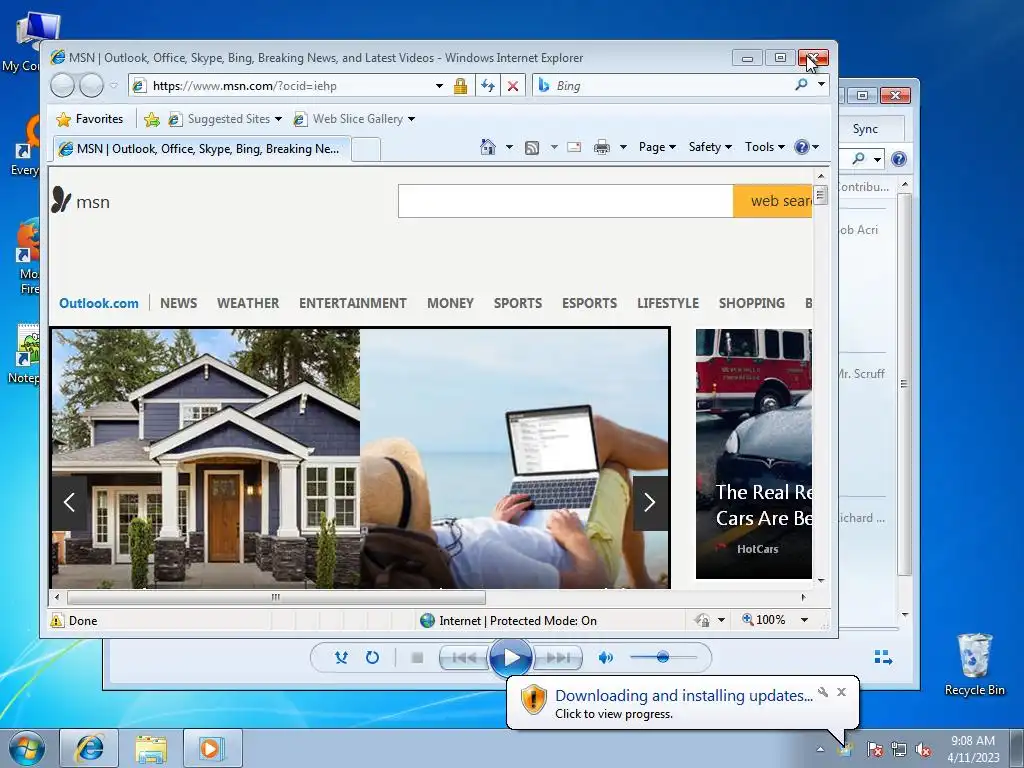Toggle repeat in Media Player controls
1024x768 pixels.
click(x=372, y=658)
